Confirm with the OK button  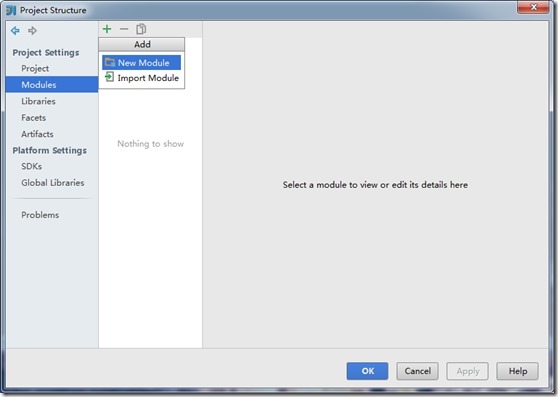(x=367, y=371)
